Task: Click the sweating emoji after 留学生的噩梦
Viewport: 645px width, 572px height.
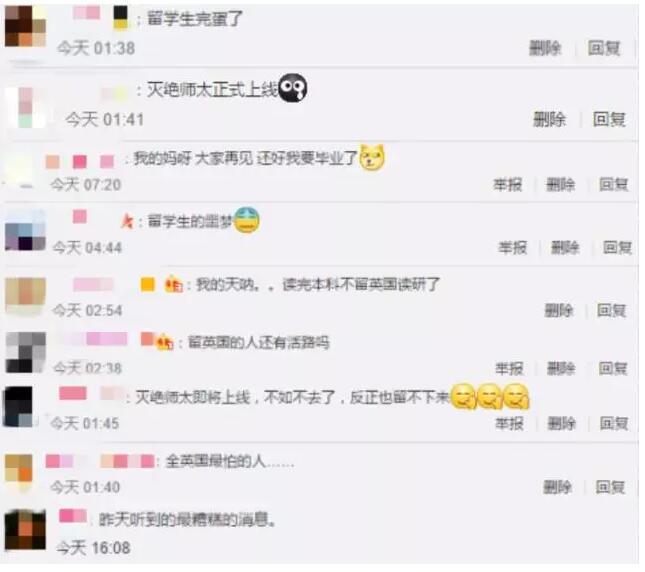Action: click(x=246, y=220)
